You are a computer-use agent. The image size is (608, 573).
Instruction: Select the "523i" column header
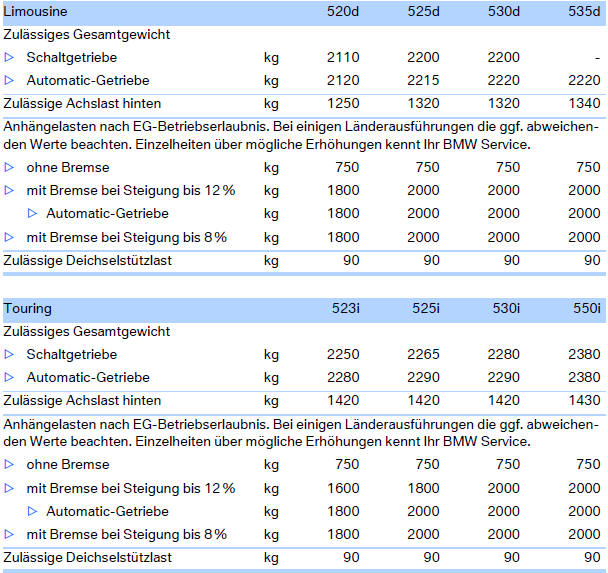tap(345, 308)
